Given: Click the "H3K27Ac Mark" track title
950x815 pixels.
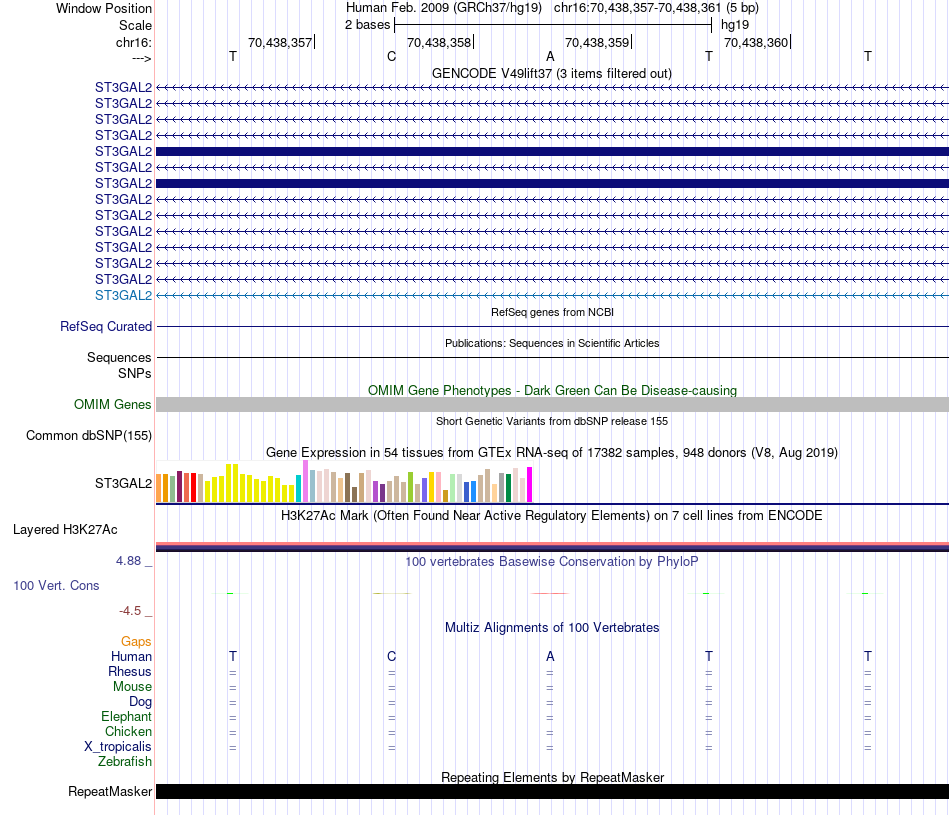Looking at the screenshot, I should pos(551,516).
